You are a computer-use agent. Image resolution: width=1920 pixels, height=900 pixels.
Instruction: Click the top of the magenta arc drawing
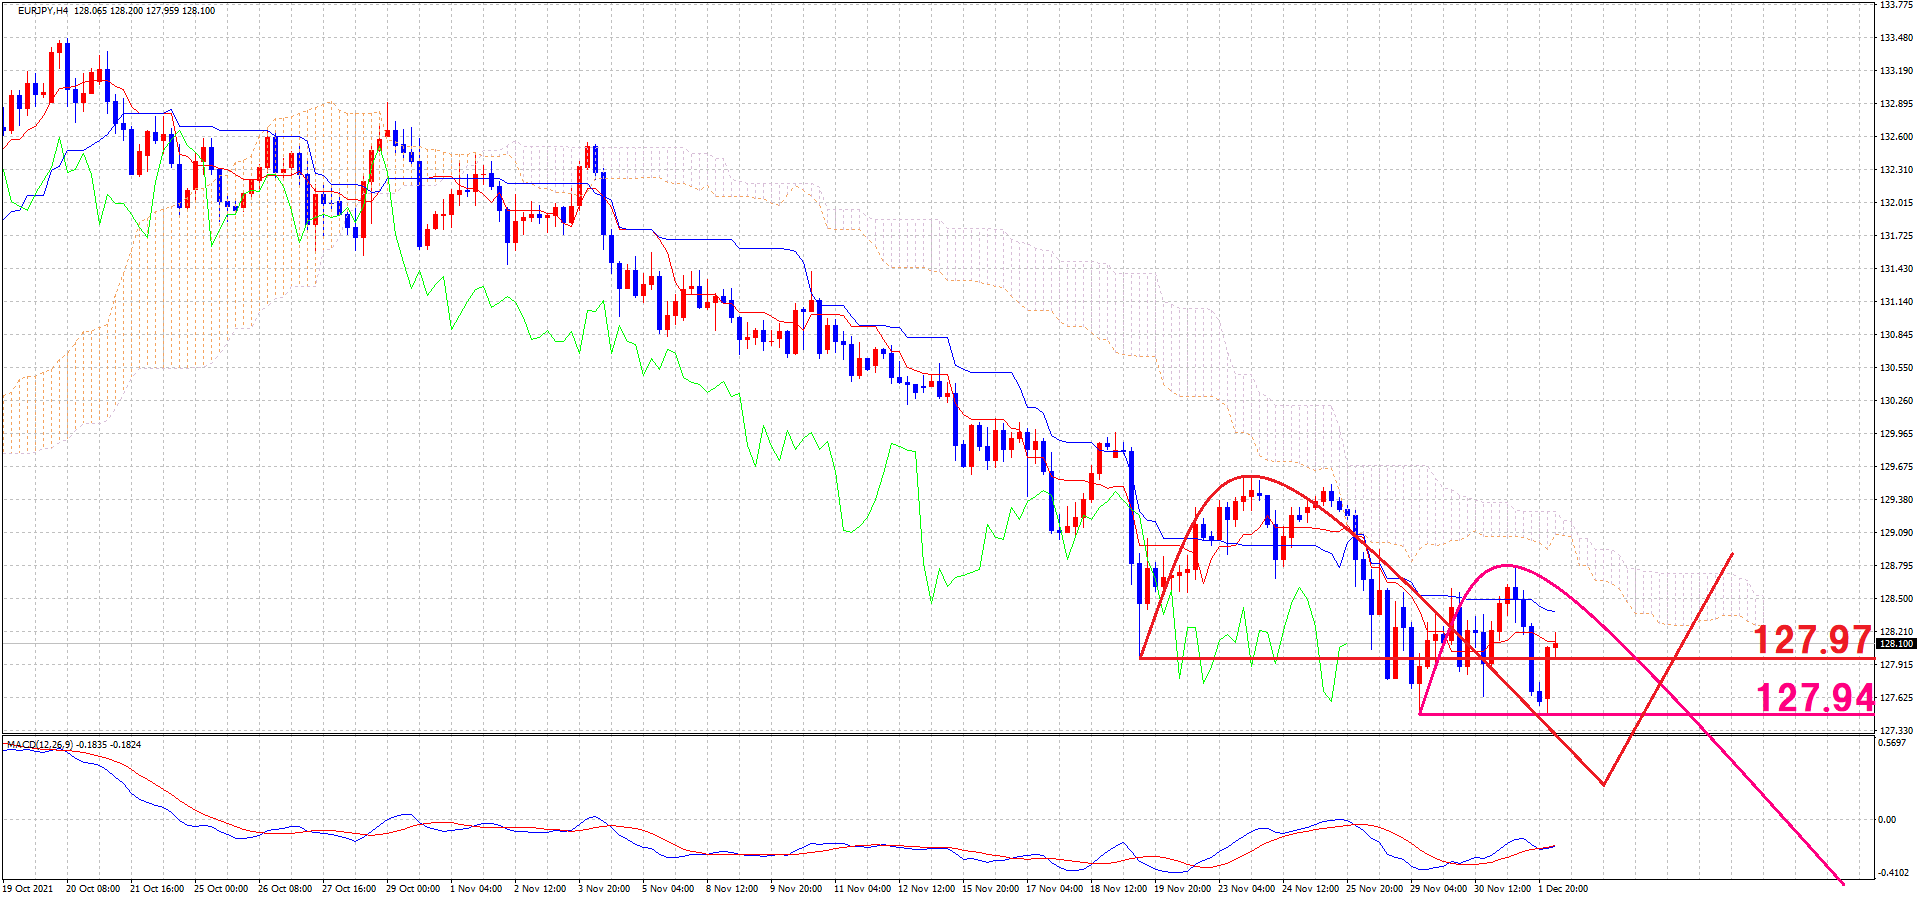tap(1506, 566)
